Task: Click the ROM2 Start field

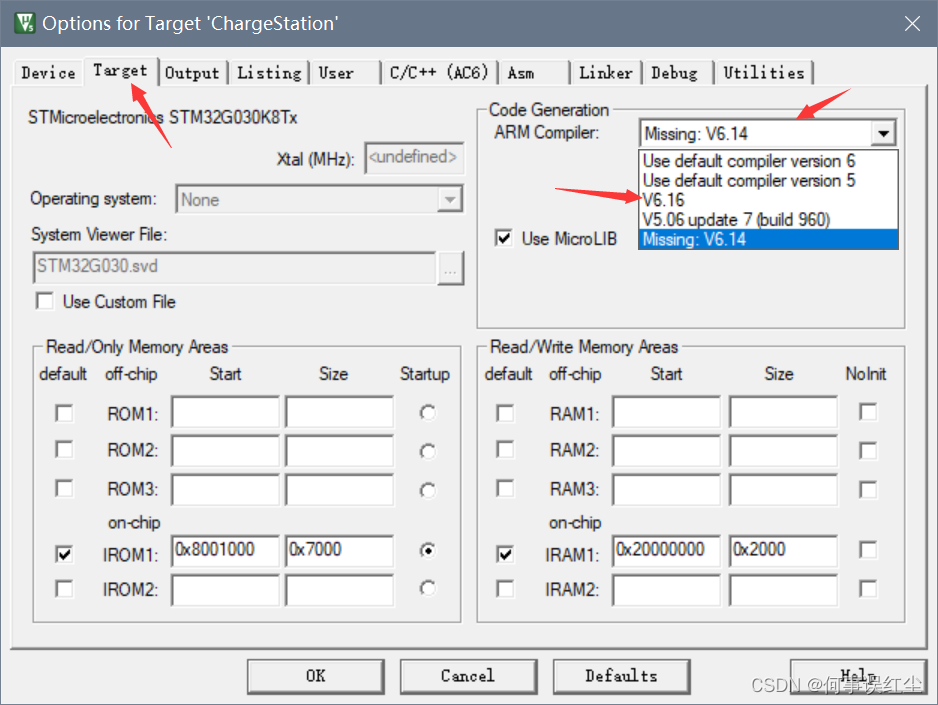Action: click(x=225, y=450)
